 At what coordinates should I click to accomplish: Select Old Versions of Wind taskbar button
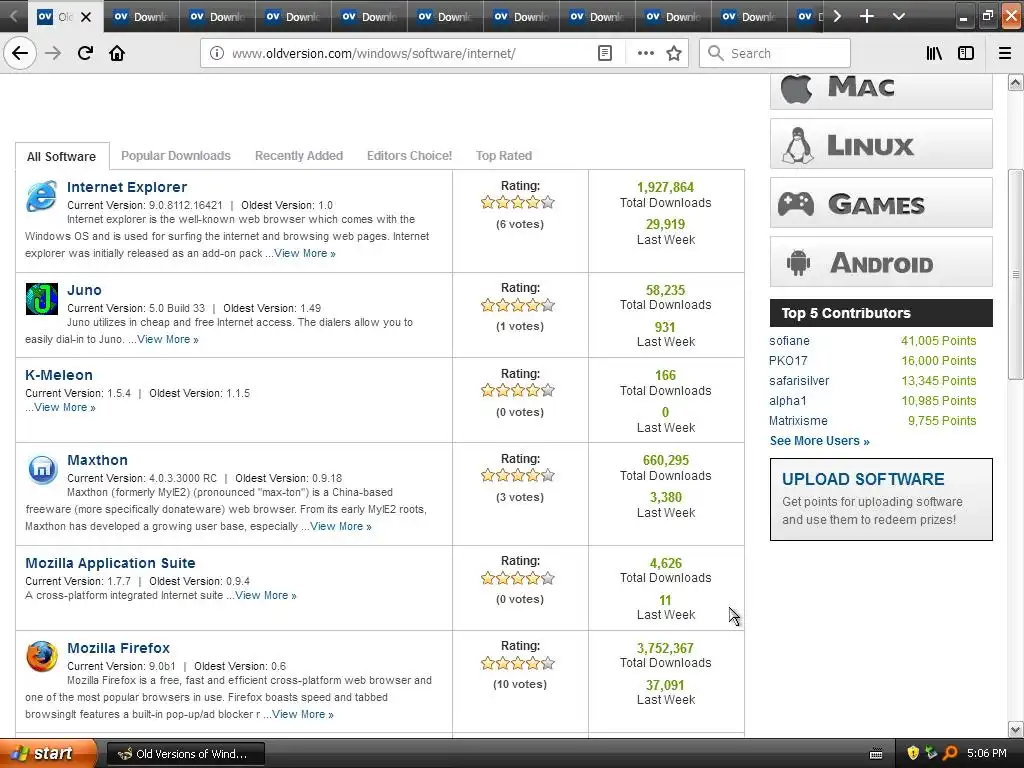coord(185,754)
